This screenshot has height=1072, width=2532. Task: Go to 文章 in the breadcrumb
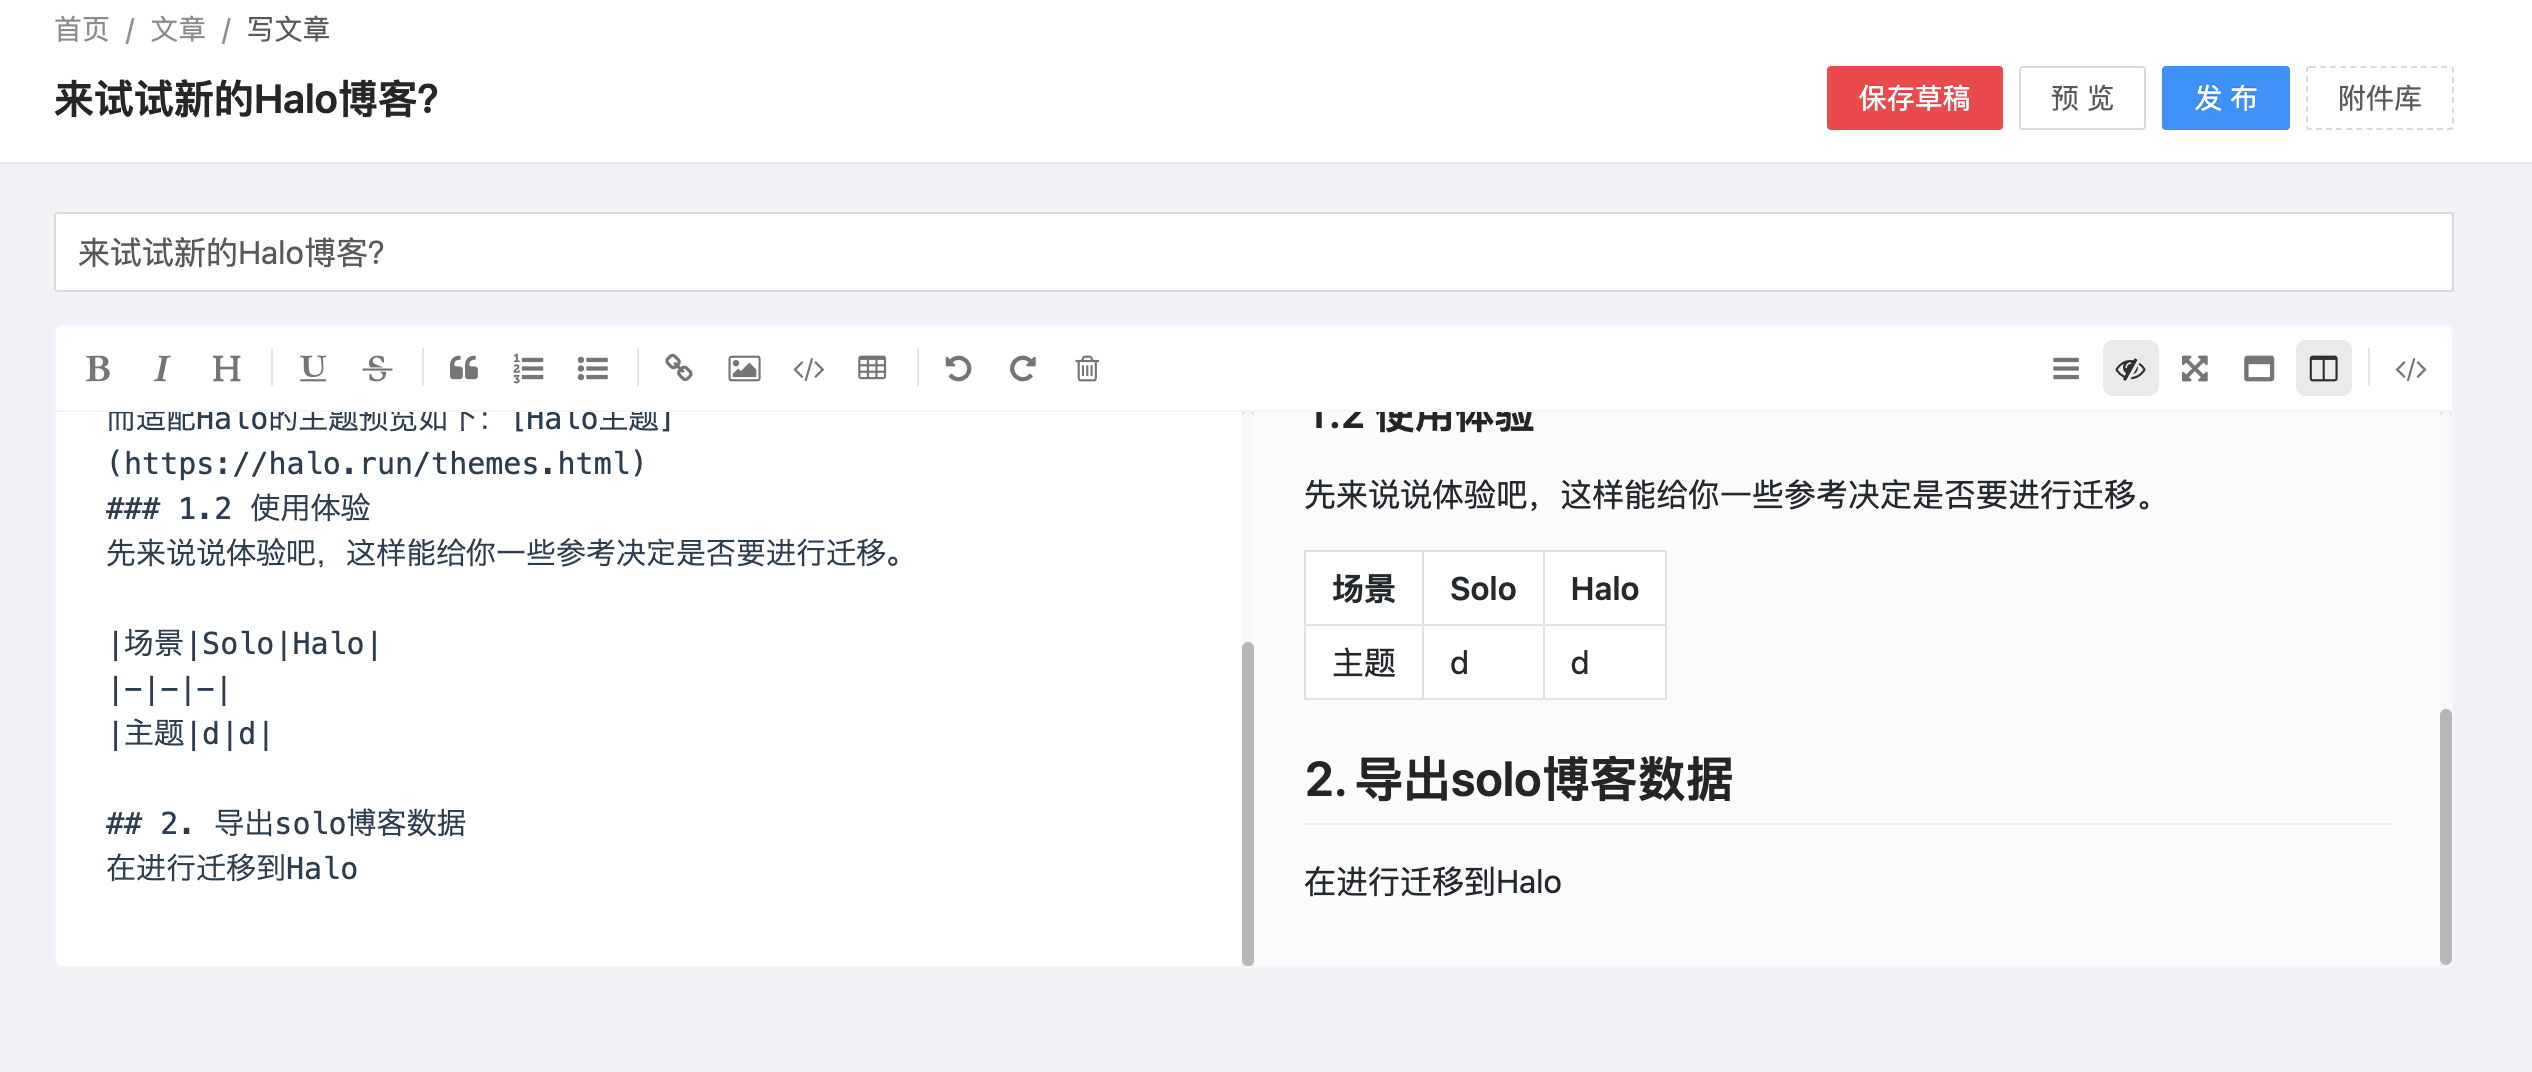(178, 29)
